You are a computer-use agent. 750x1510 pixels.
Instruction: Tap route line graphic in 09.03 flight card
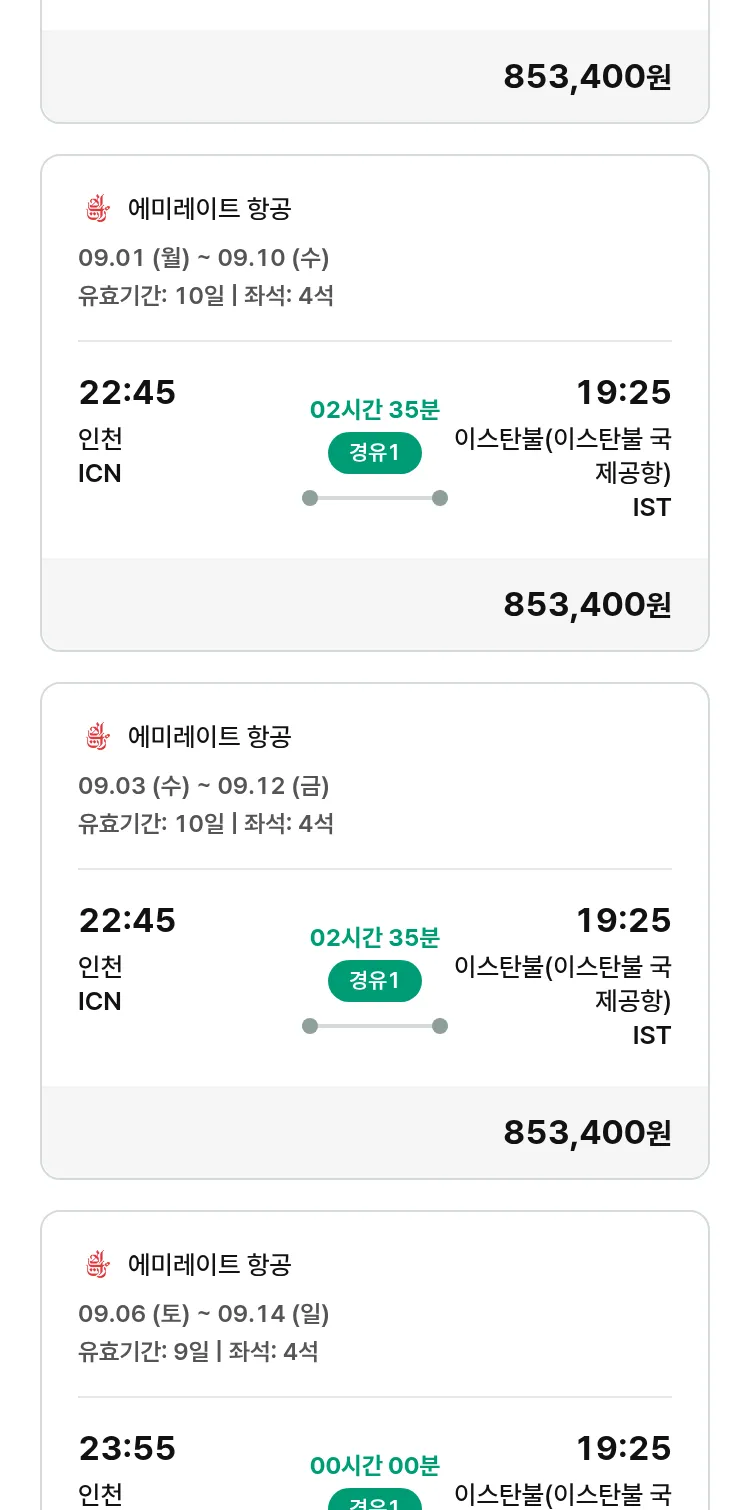coord(375,1026)
